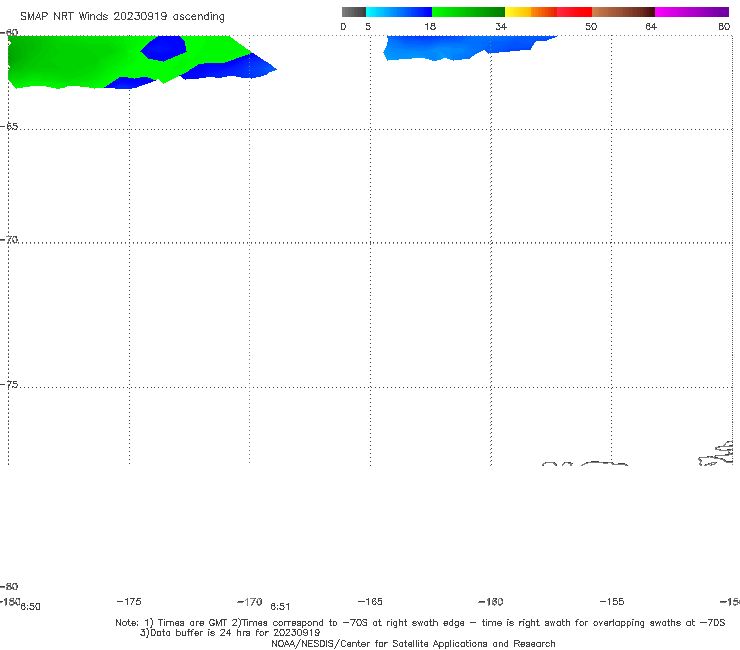The image size is (740, 650).
Task: Click the color bar label '64'
Action: 651,27
